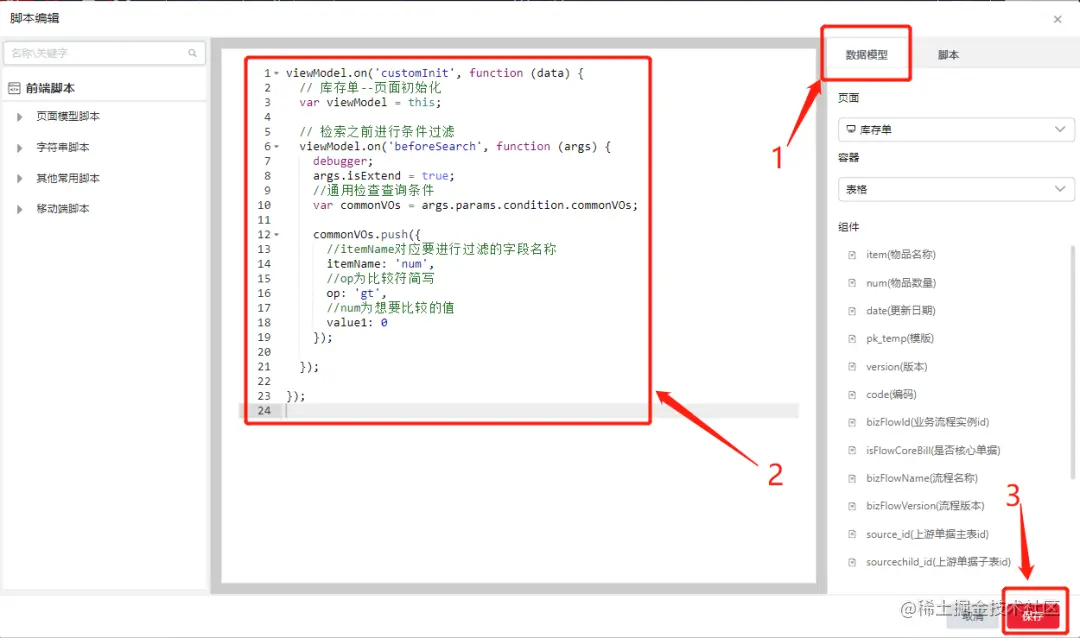Expand the 移动端脚本 tree node
This screenshot has width=1080, height=638.
[19, 209]
